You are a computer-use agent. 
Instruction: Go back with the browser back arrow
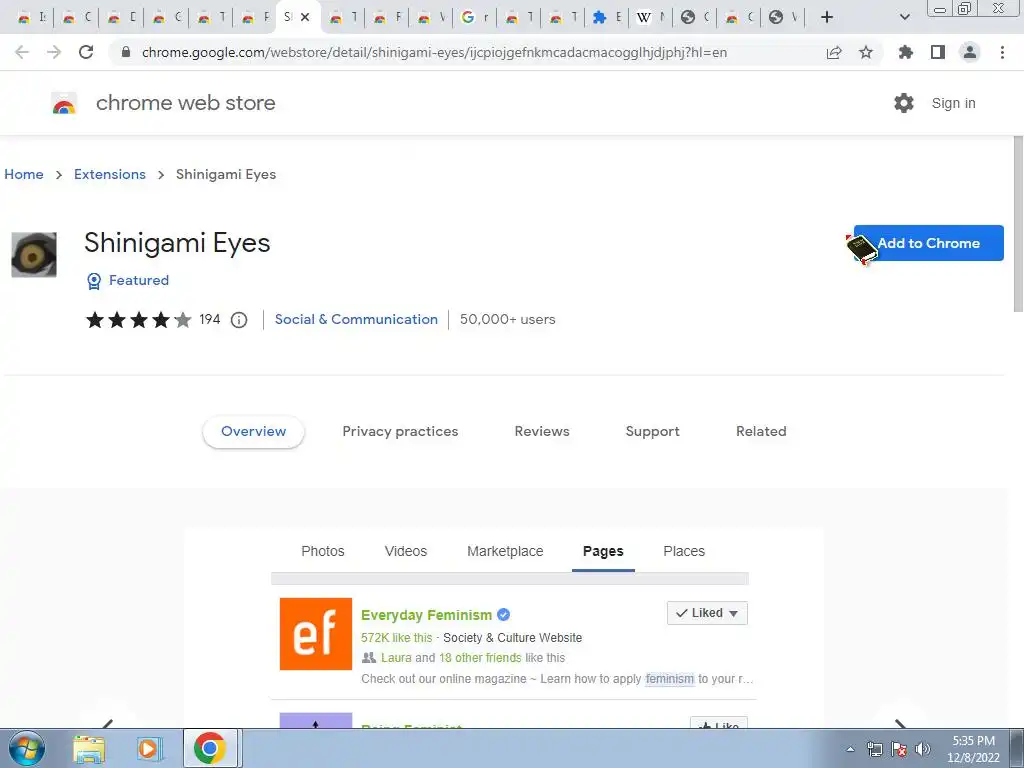(x=22, y=52)
